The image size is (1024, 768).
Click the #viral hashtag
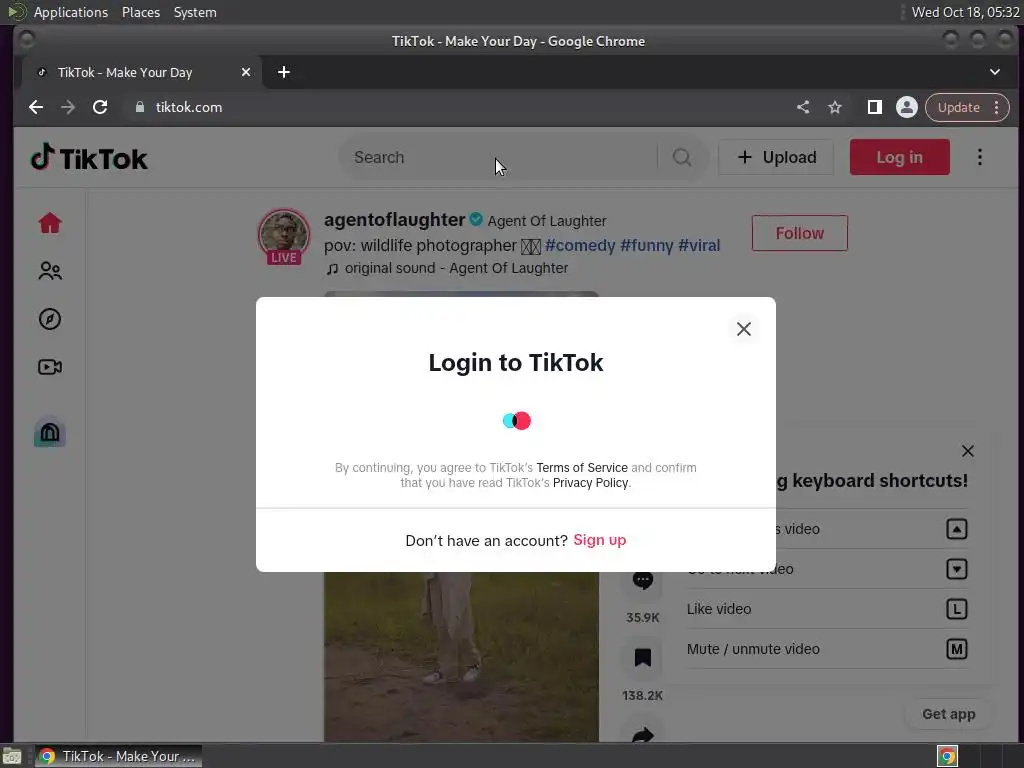(x=699, y=246)
